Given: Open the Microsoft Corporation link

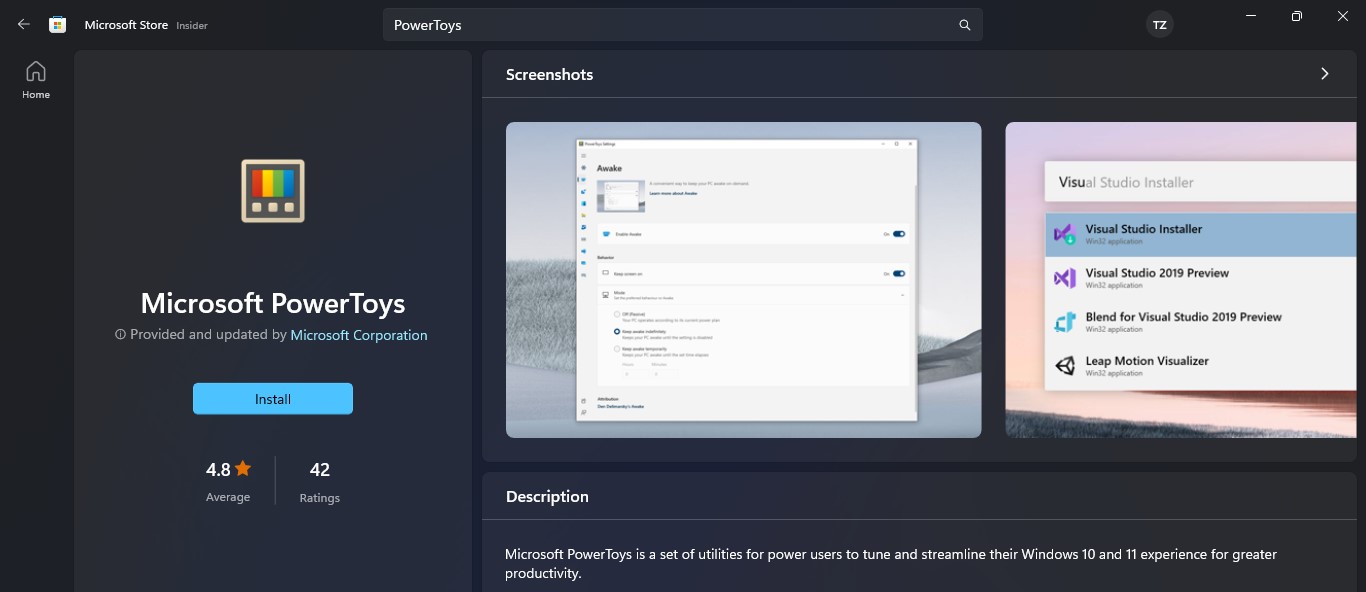Looking at the screenshot, I should (358, 335).
